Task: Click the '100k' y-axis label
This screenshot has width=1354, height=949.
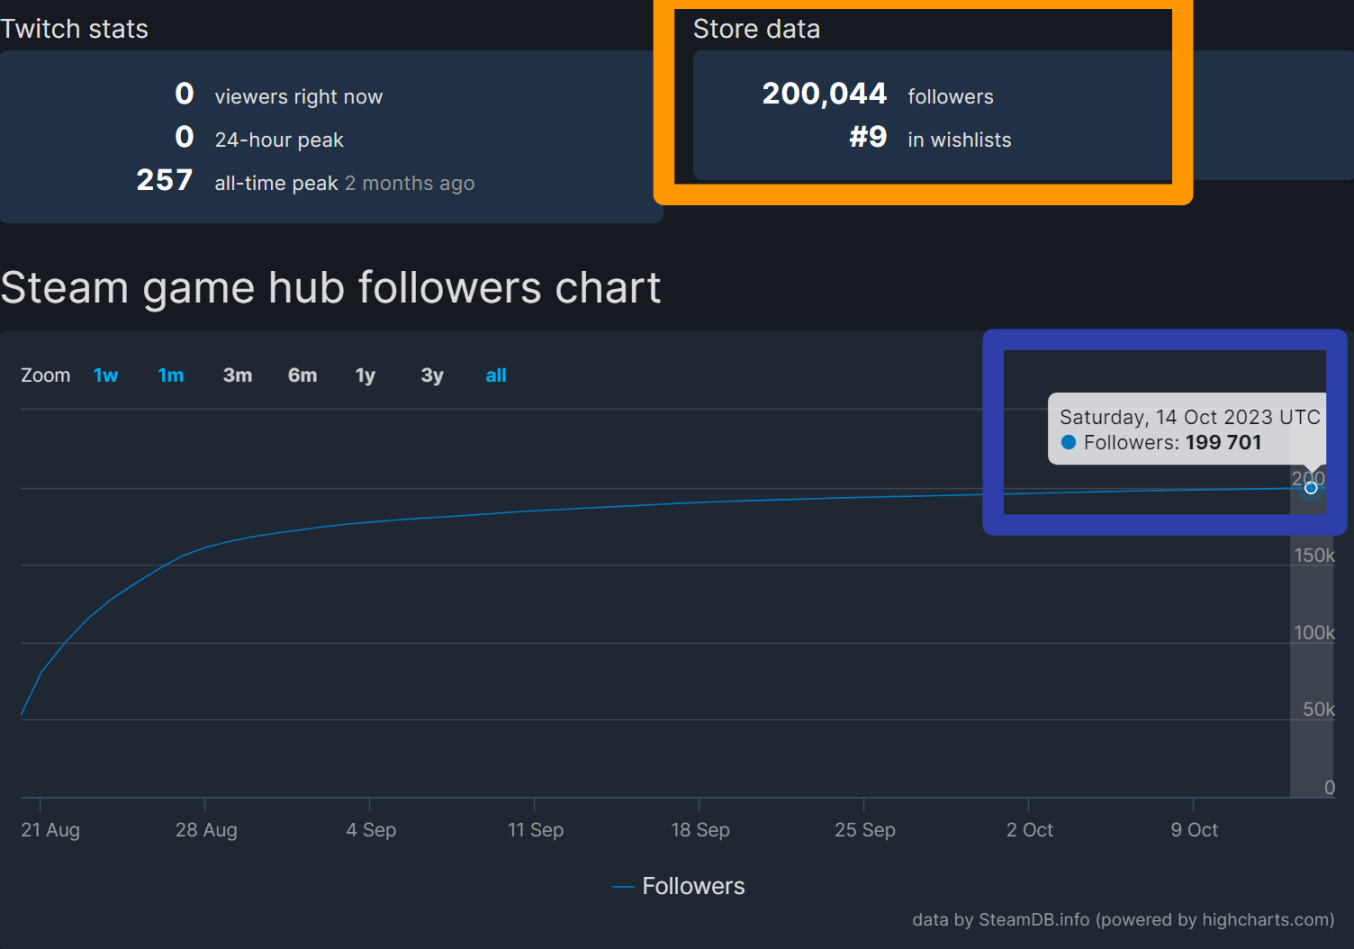Action: (1314, 633)
